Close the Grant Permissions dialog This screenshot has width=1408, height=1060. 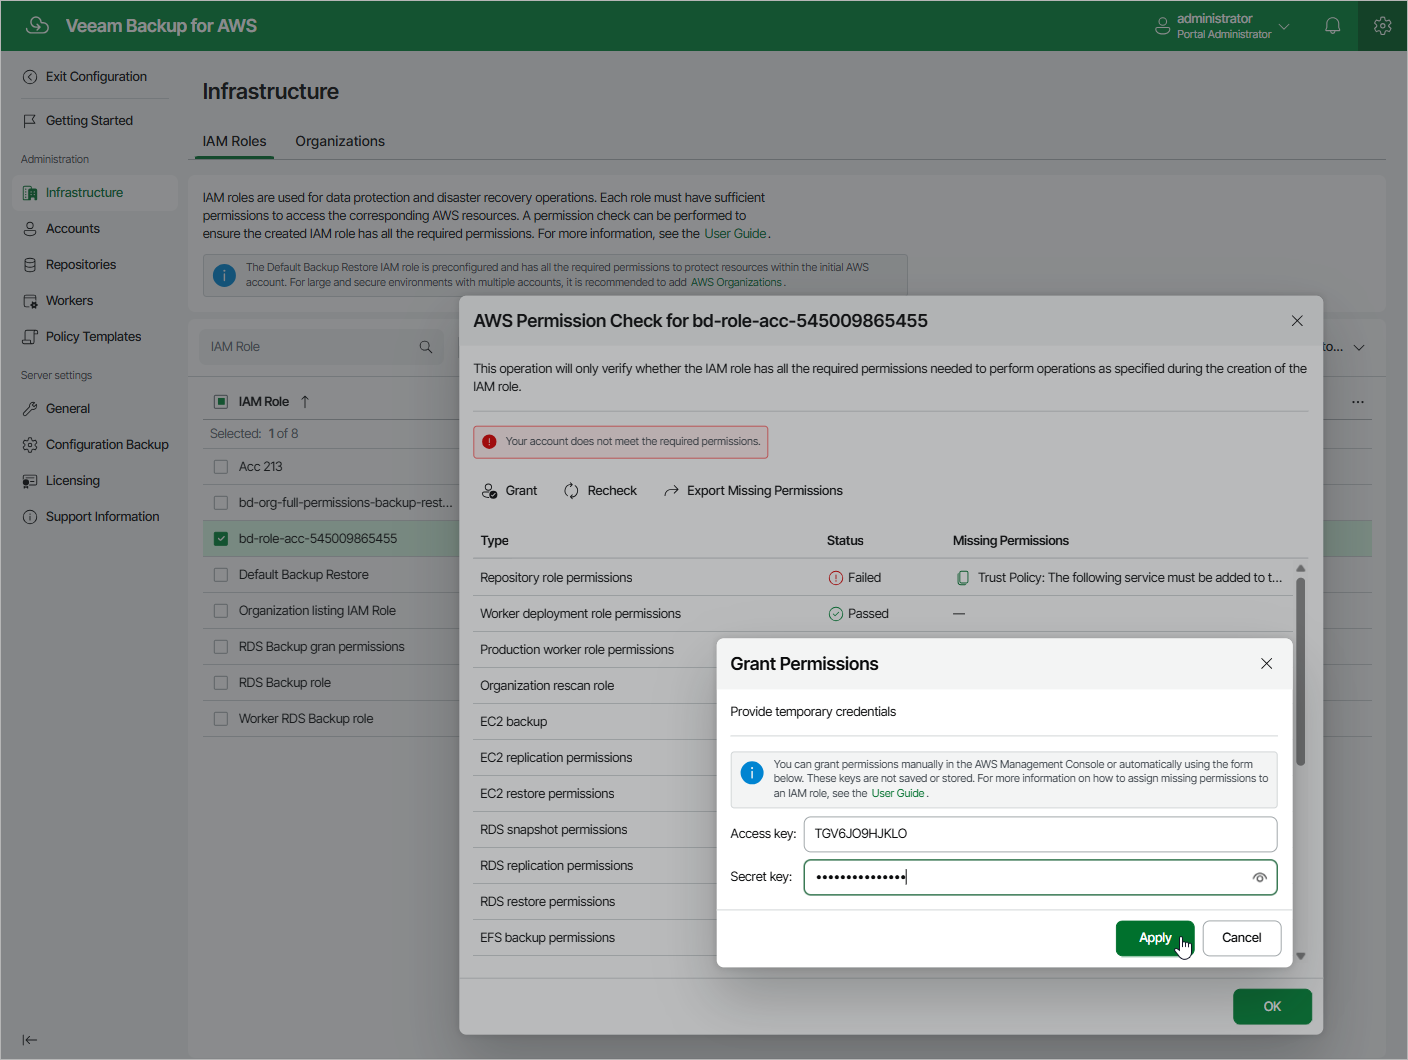(1267, 664)
